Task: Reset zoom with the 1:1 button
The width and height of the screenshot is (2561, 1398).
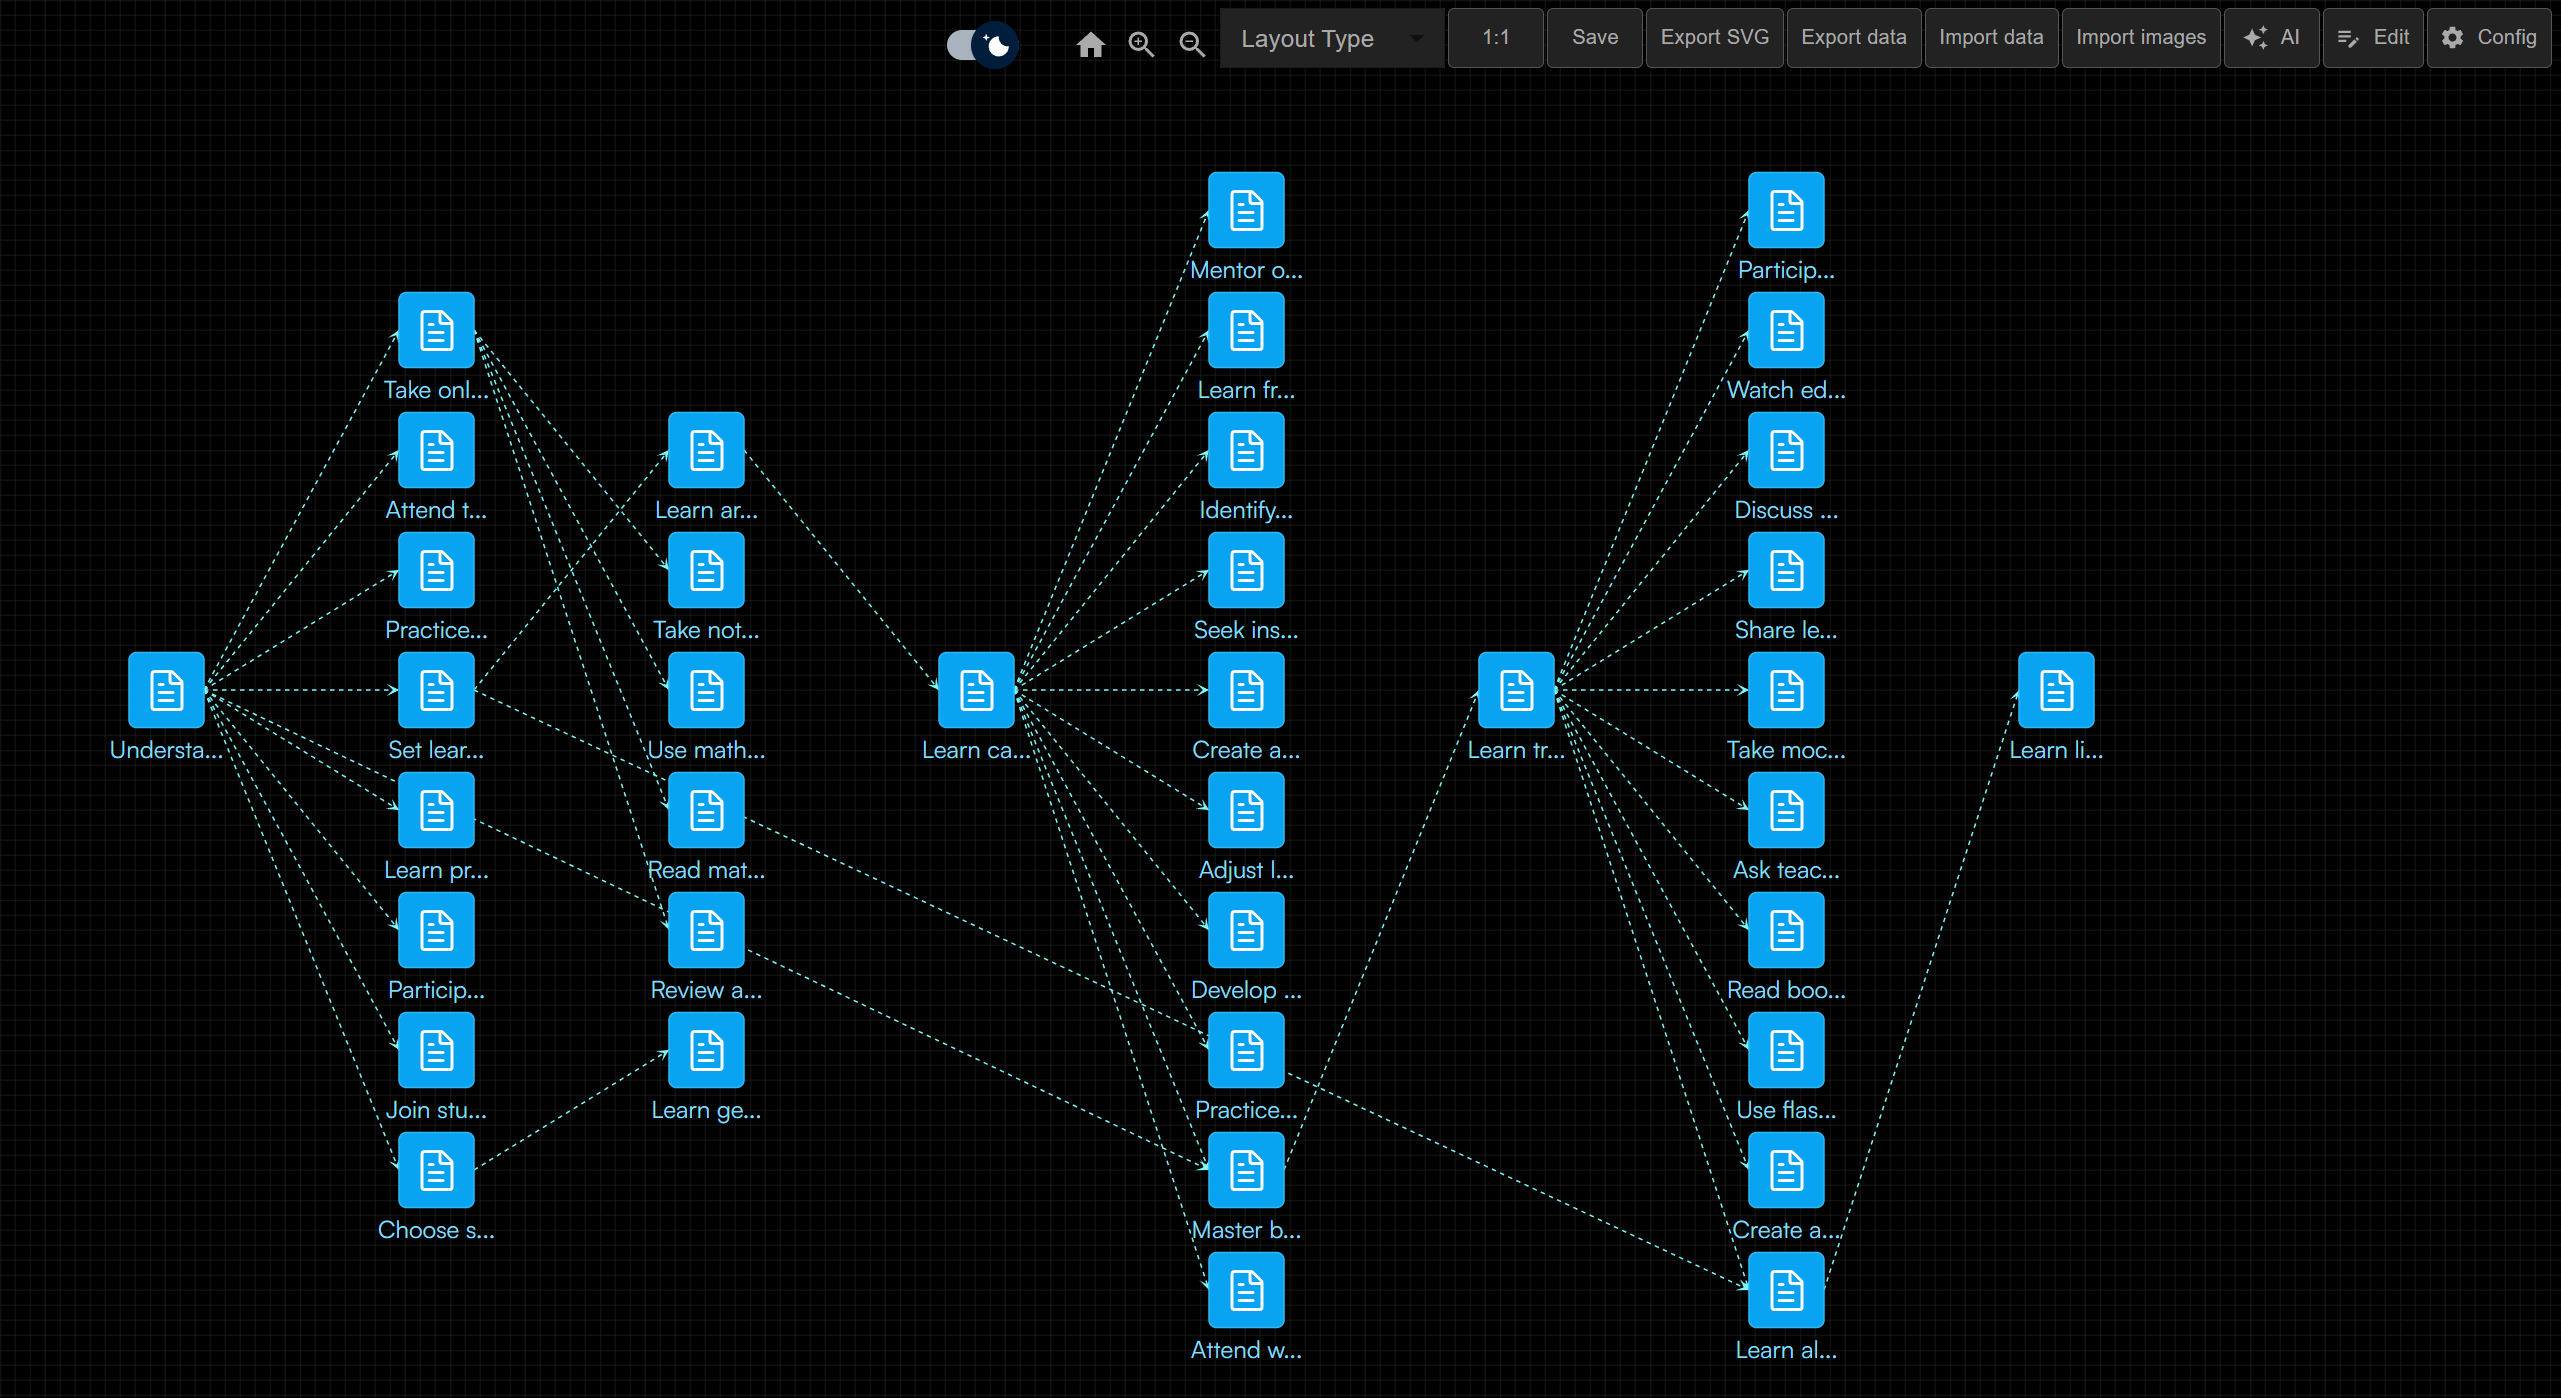Action: pyautogui.click(x=1495, y=38)
